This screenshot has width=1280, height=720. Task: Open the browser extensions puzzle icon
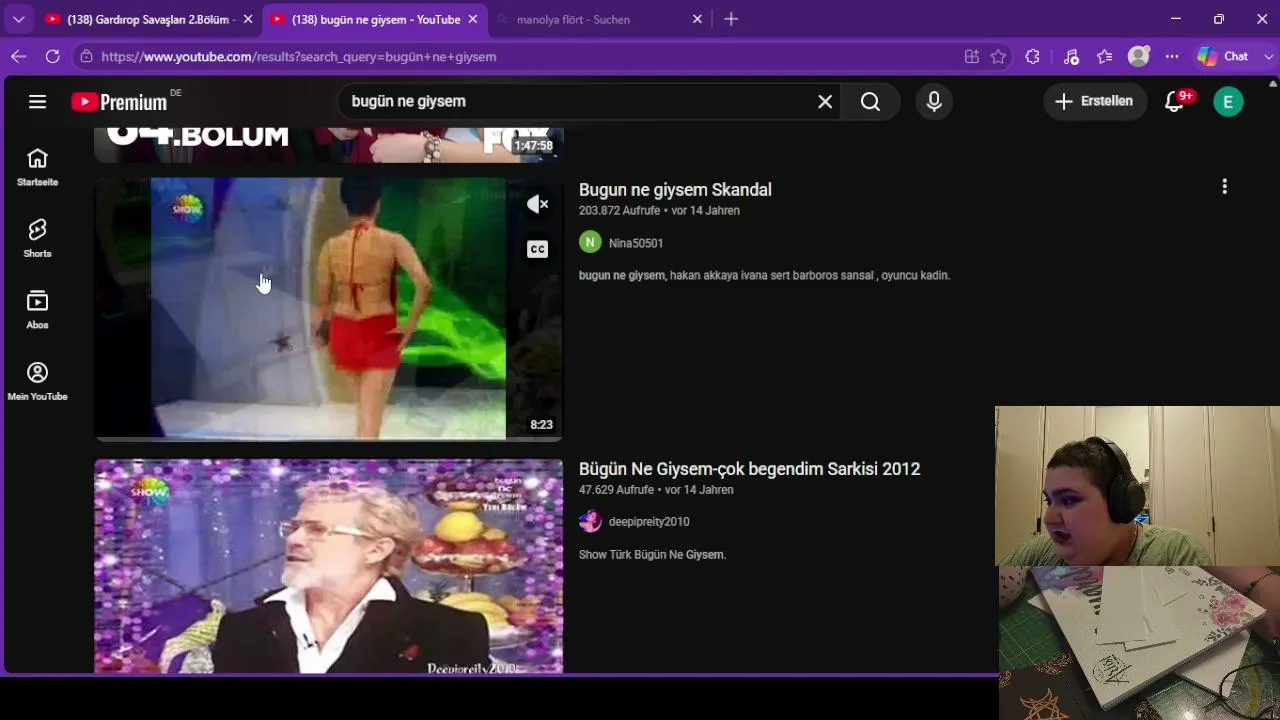click(1032, 57)
